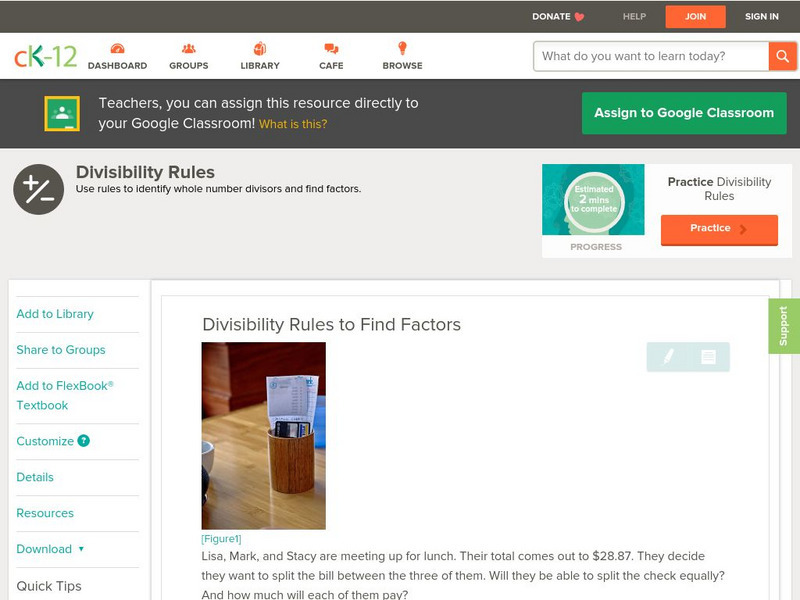
Task: Open the Details link
Action: 35,477
